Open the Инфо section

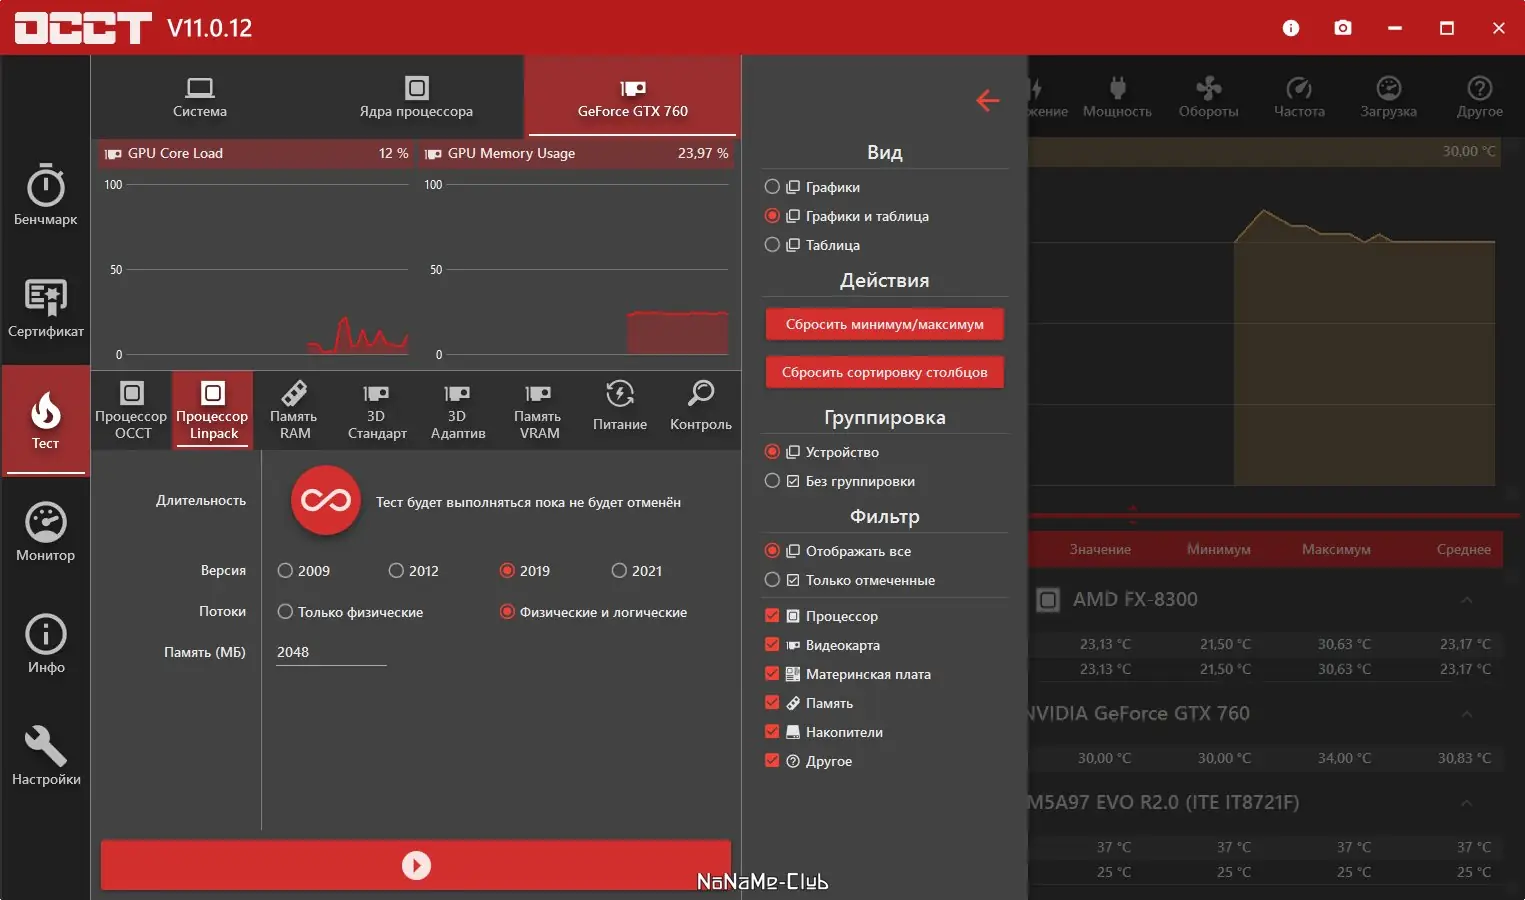coord(46,643)
